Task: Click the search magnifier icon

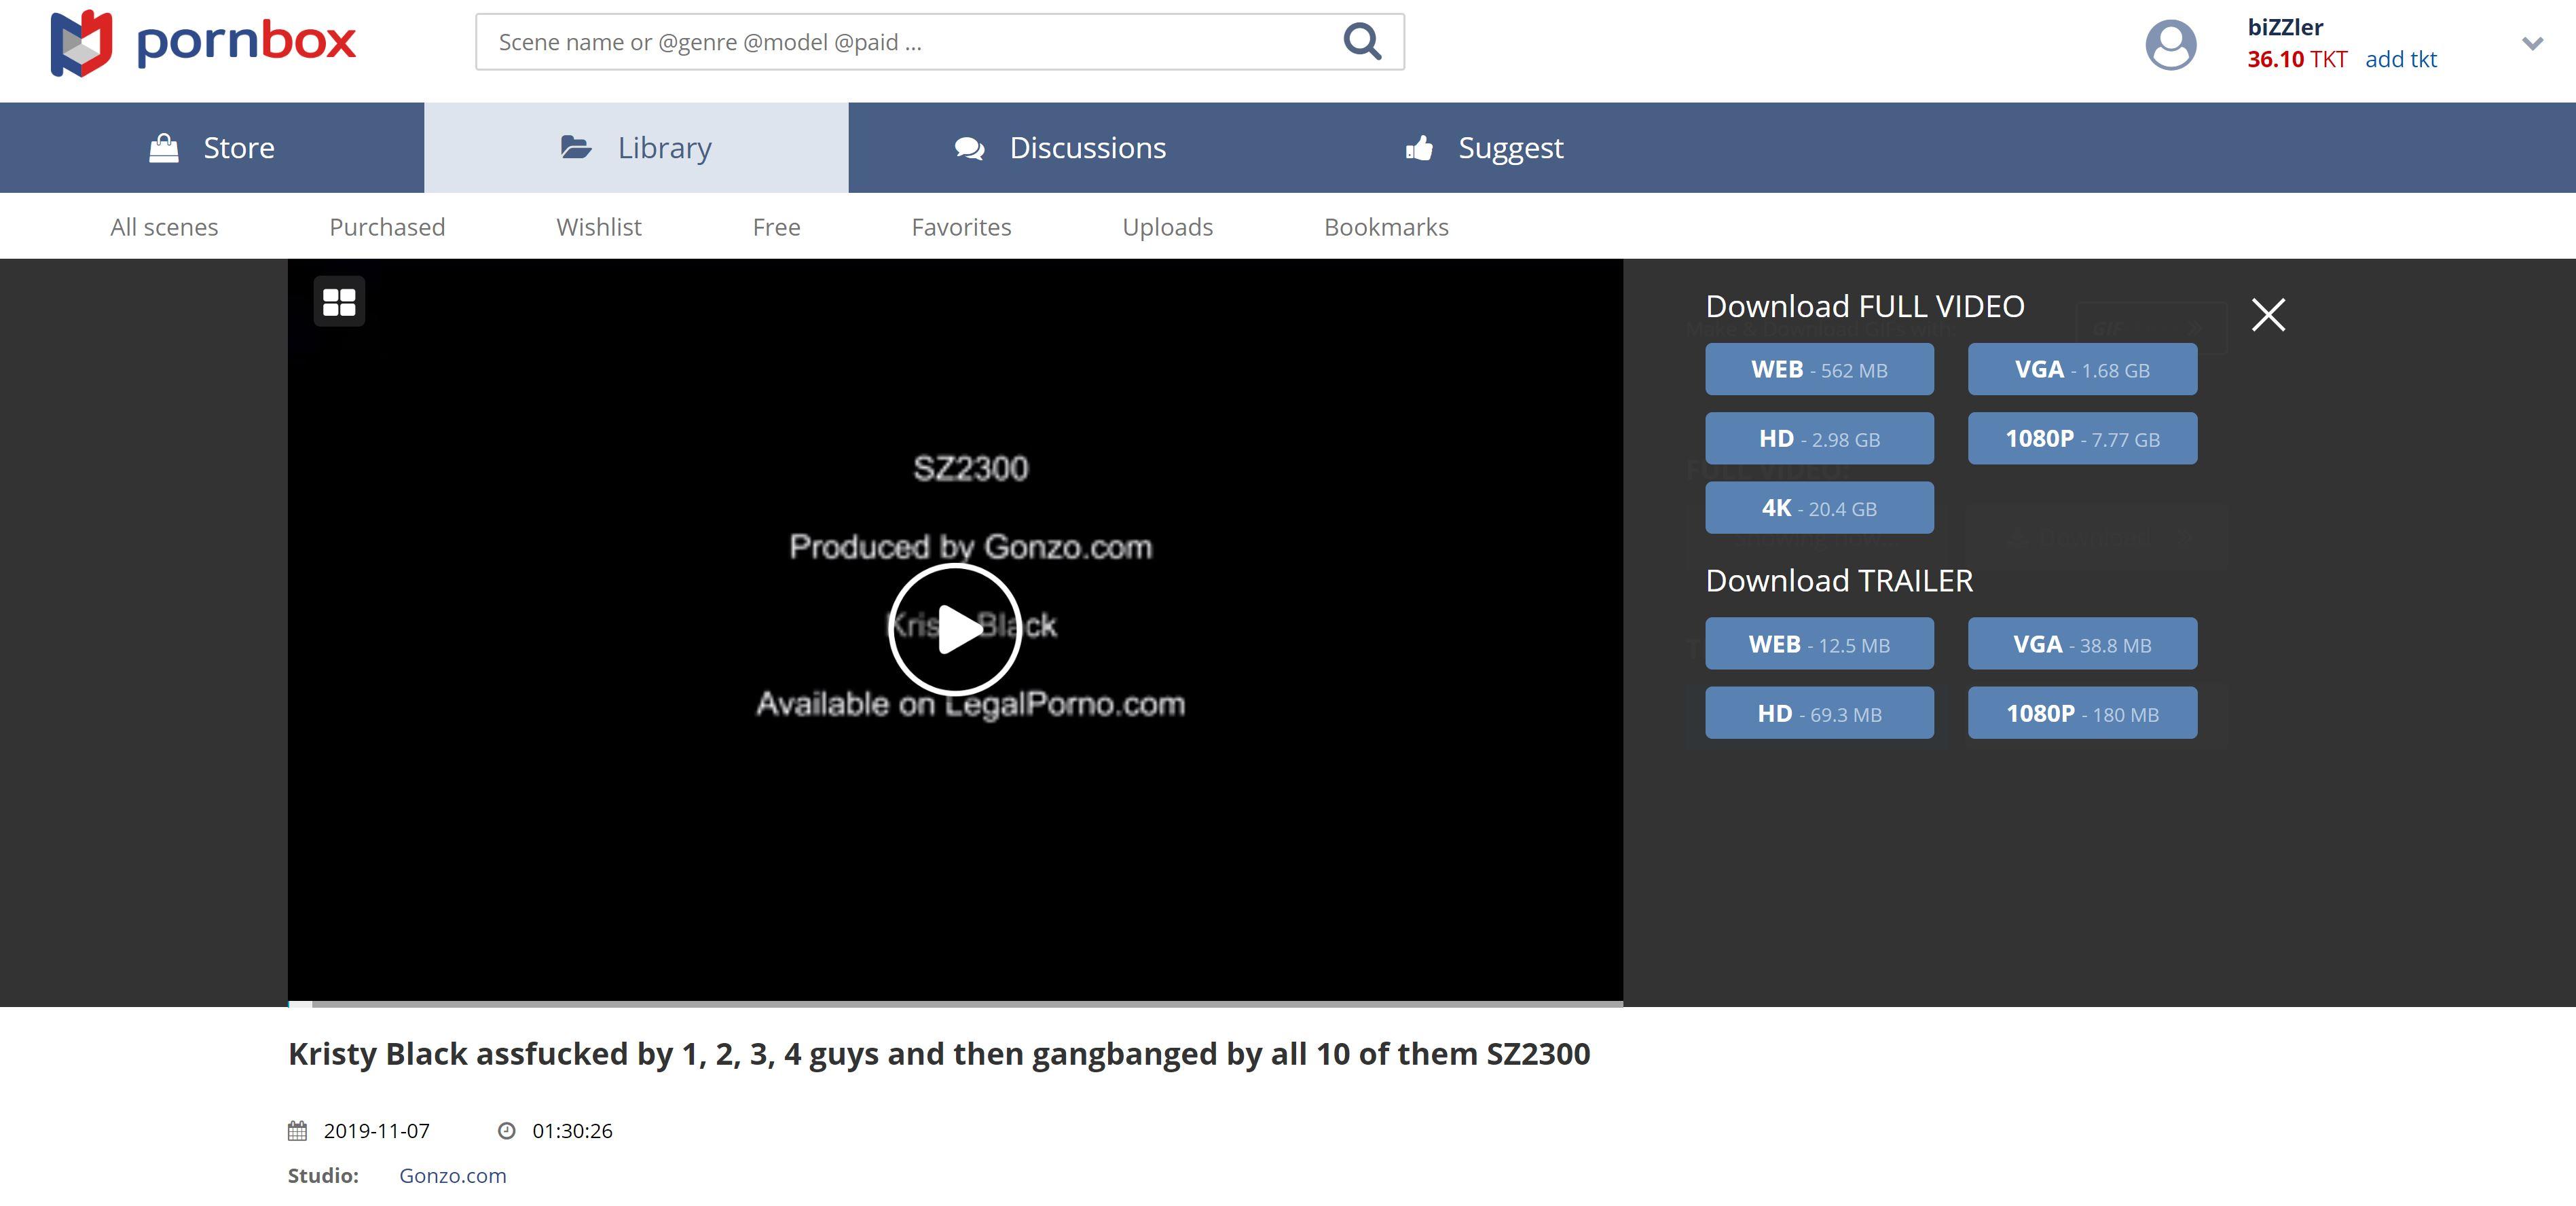Action: pyautogui.click(x=1361, y=42)
